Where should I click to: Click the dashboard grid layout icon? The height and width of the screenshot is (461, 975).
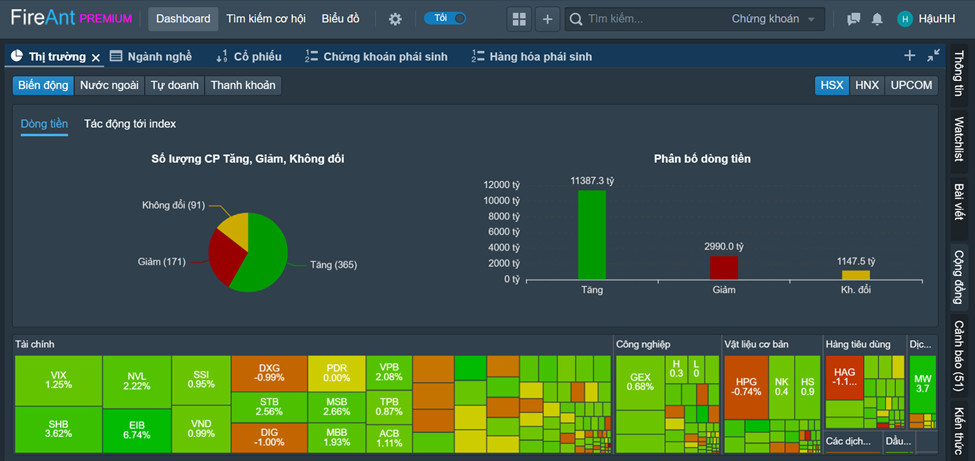pos(518,19)
